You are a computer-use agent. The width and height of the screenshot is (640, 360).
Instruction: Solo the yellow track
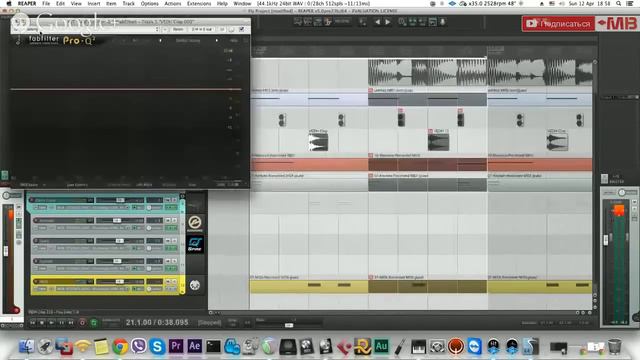[x=174, y=282]
